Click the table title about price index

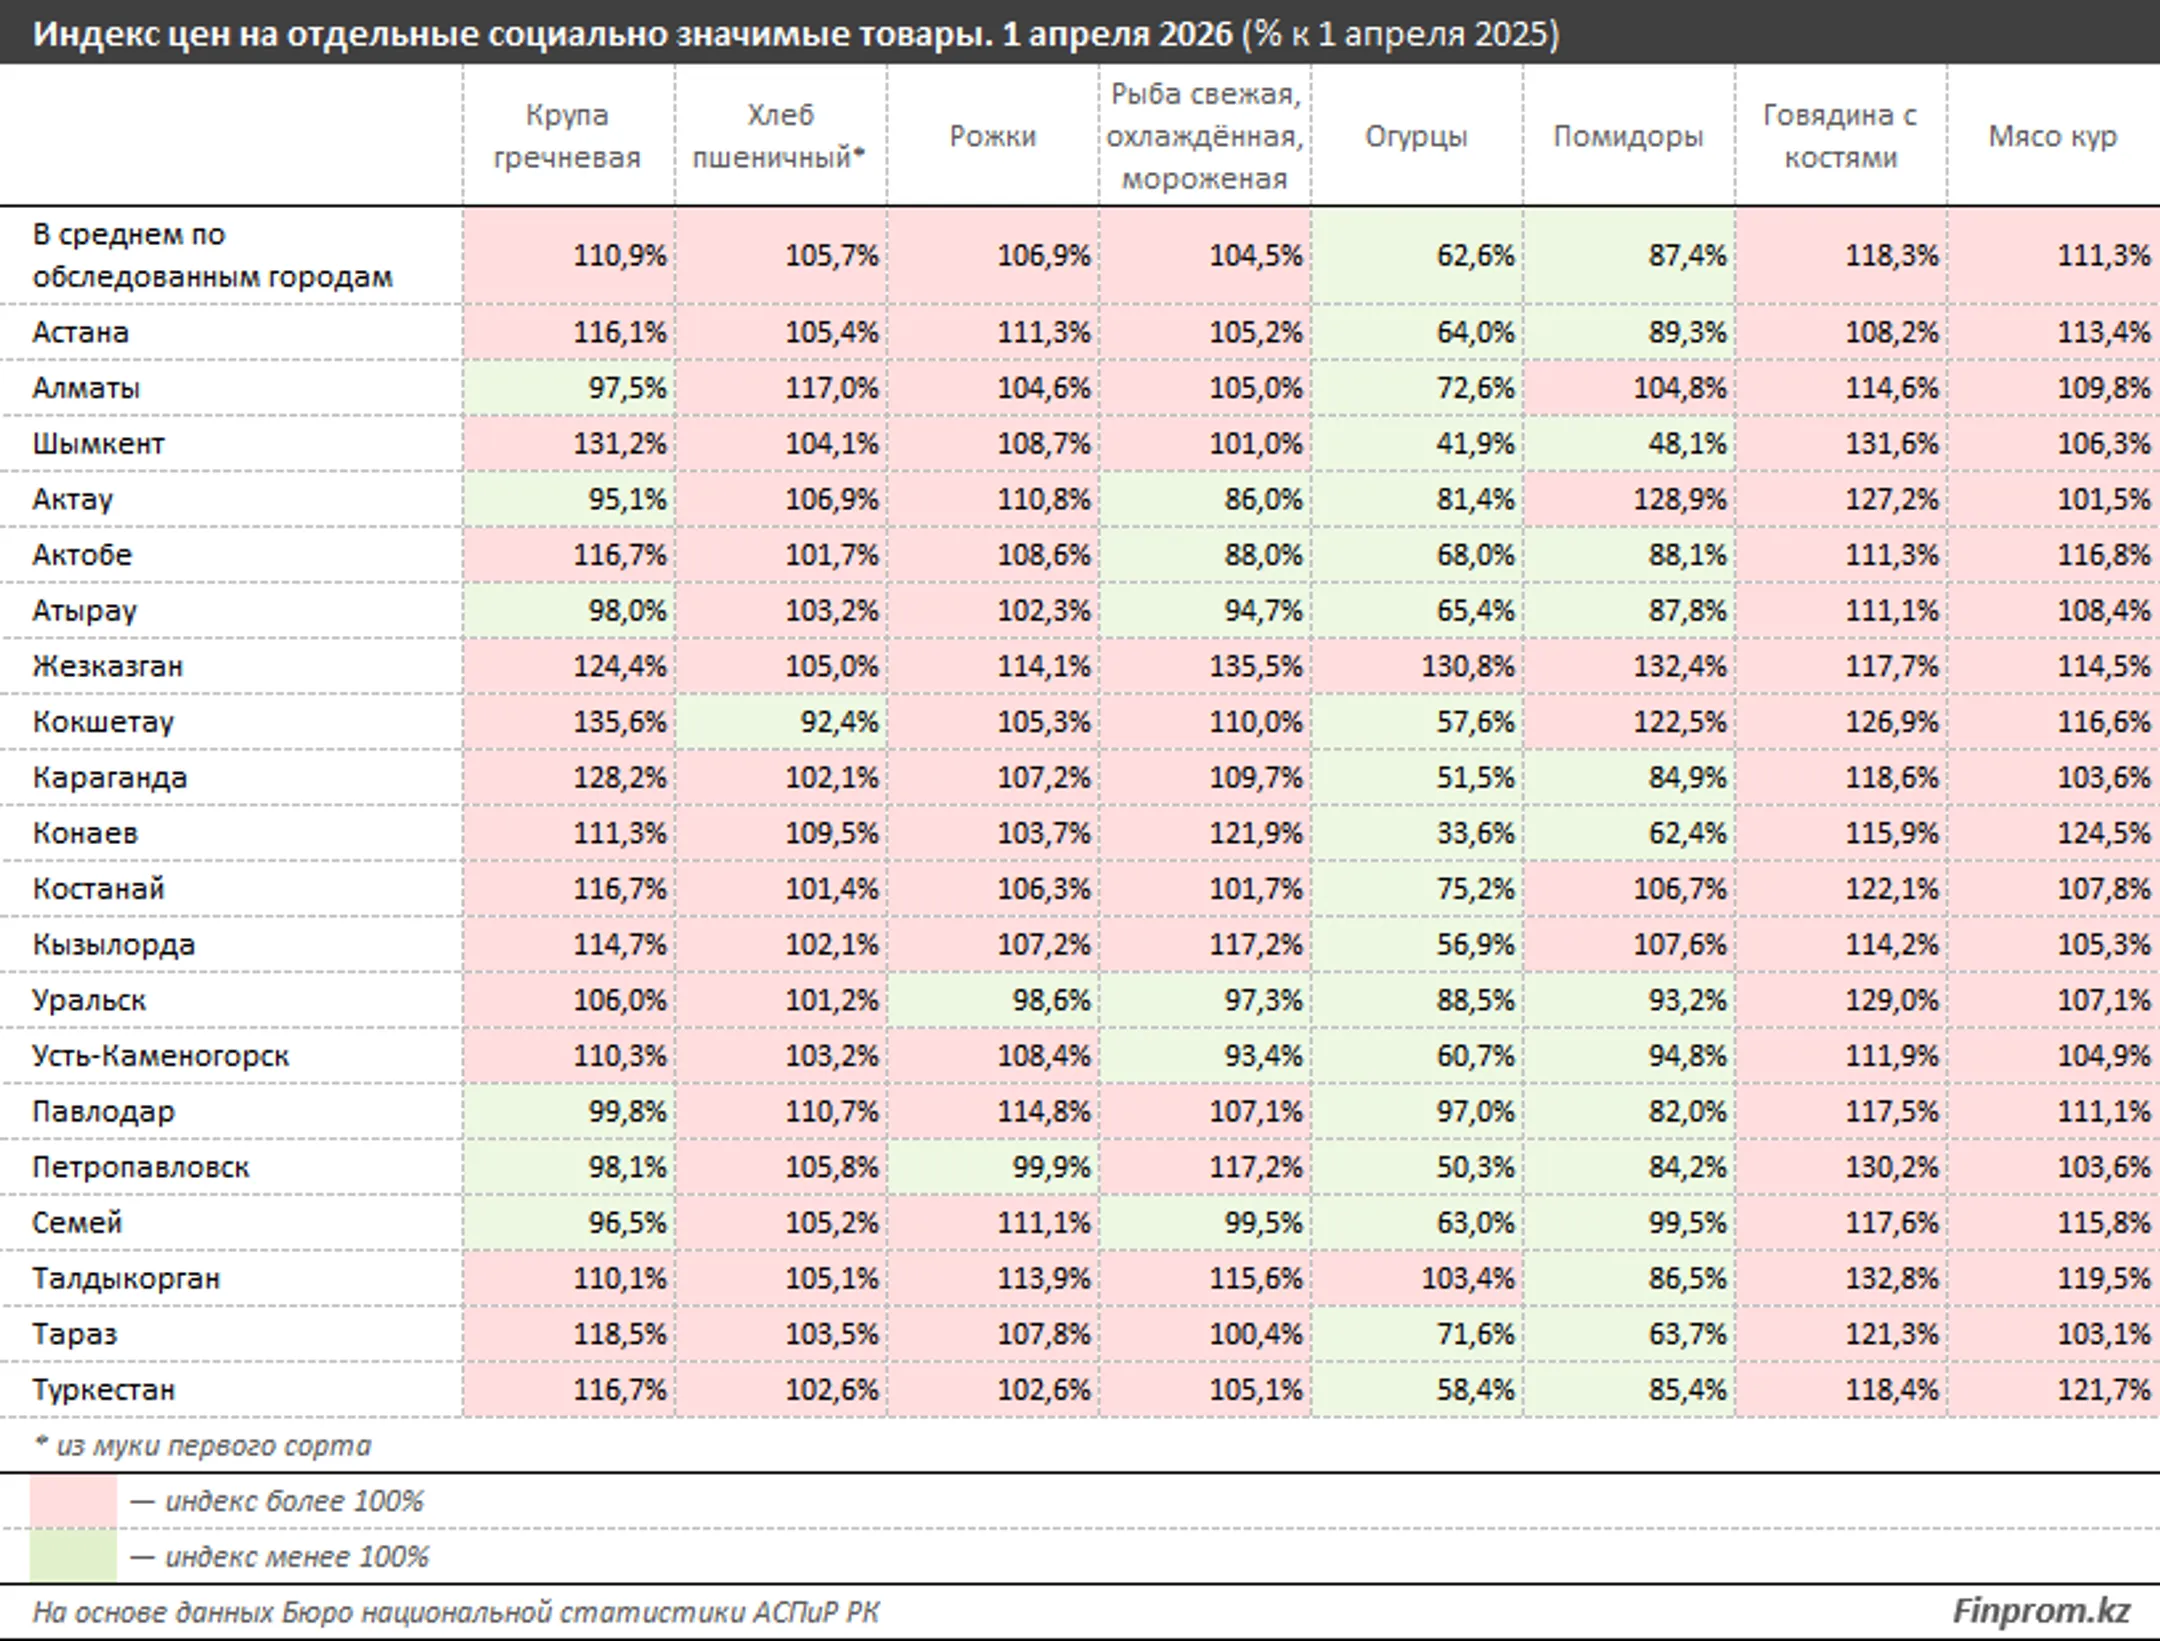pos(795,34)
